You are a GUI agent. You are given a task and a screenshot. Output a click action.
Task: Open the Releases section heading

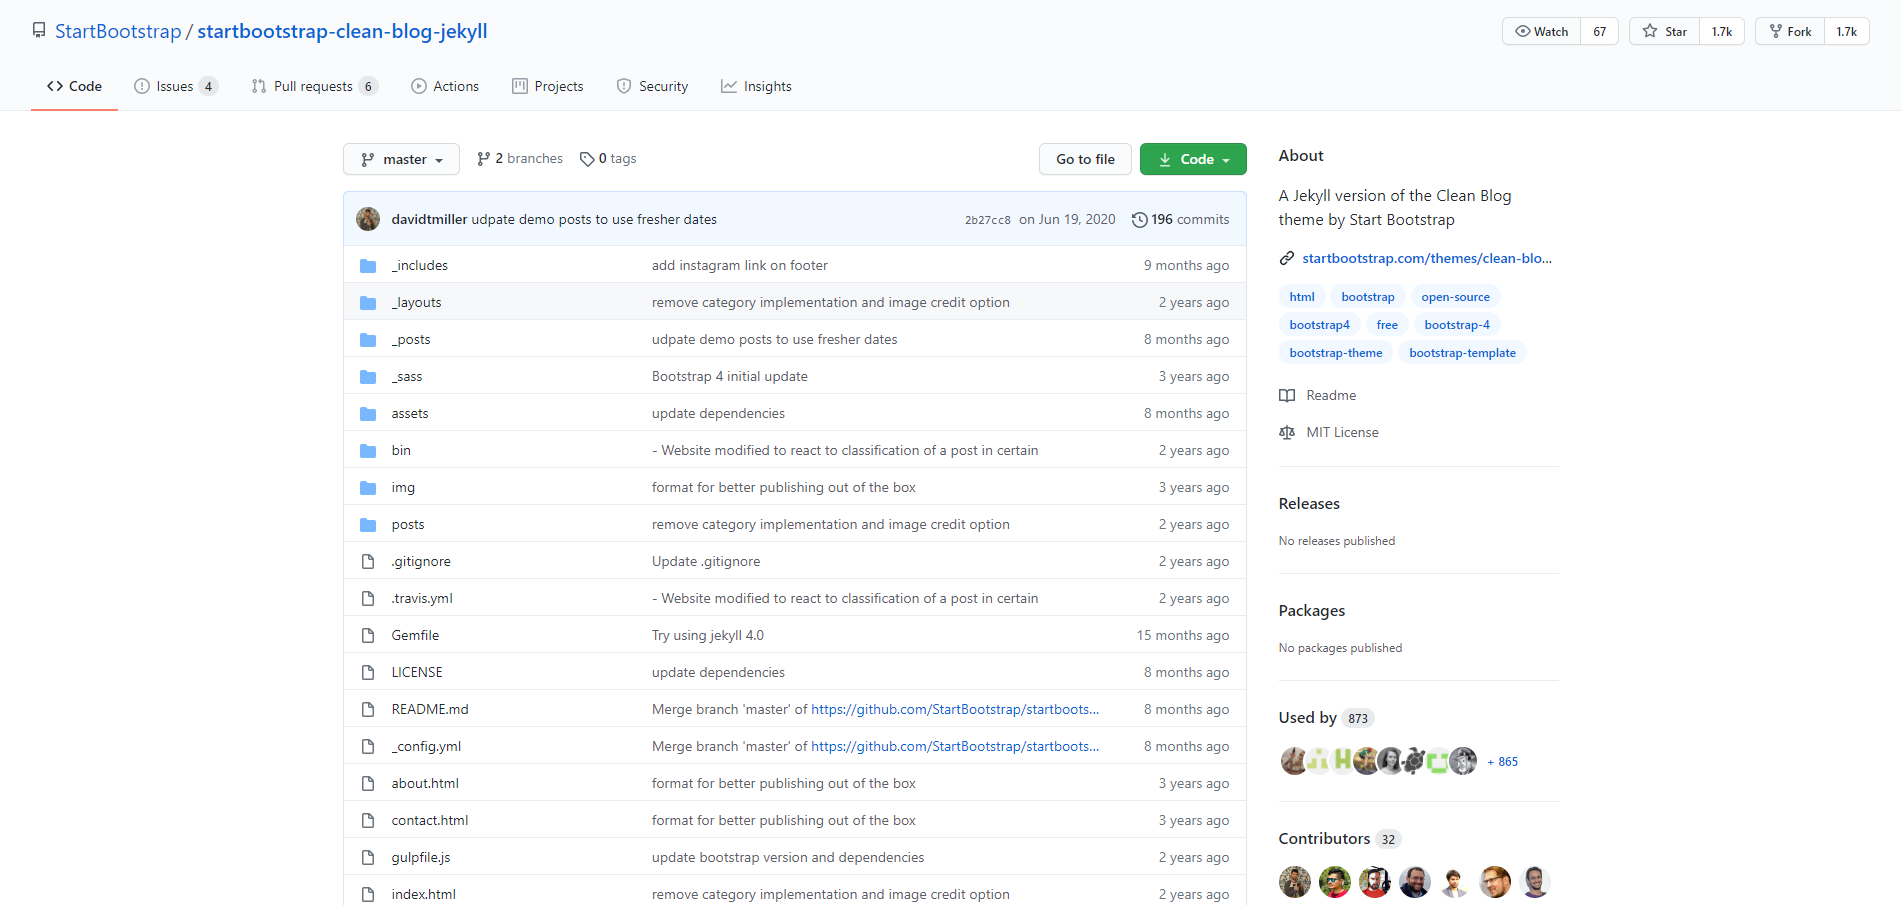tap(1309, 503)
